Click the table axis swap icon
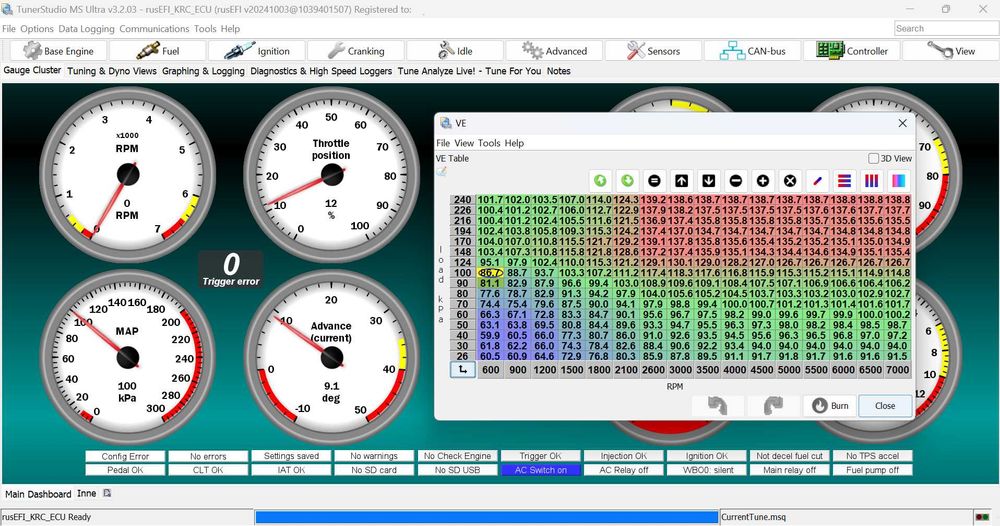 (x=462, y=369)
